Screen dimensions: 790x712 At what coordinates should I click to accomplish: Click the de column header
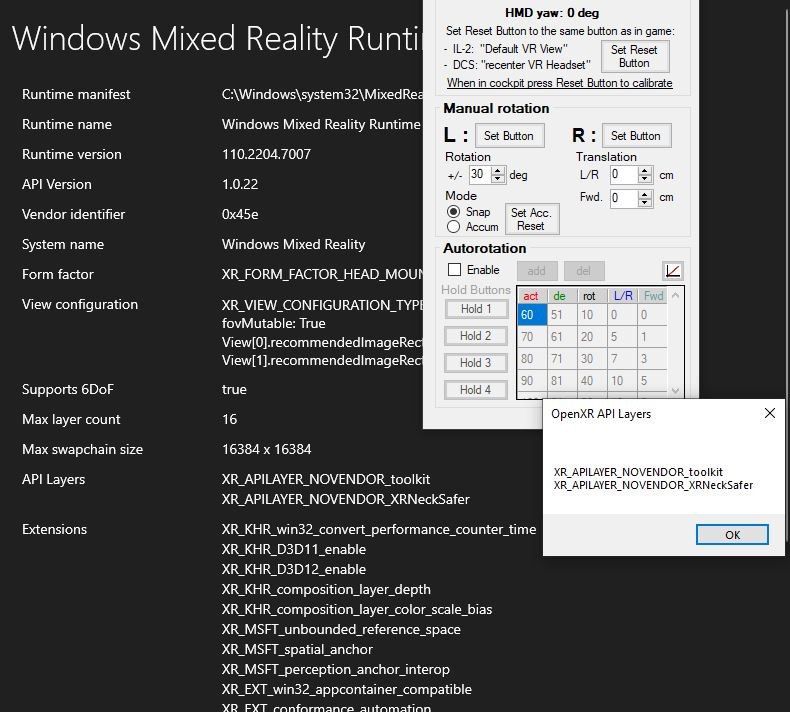(x=562, y=296)
